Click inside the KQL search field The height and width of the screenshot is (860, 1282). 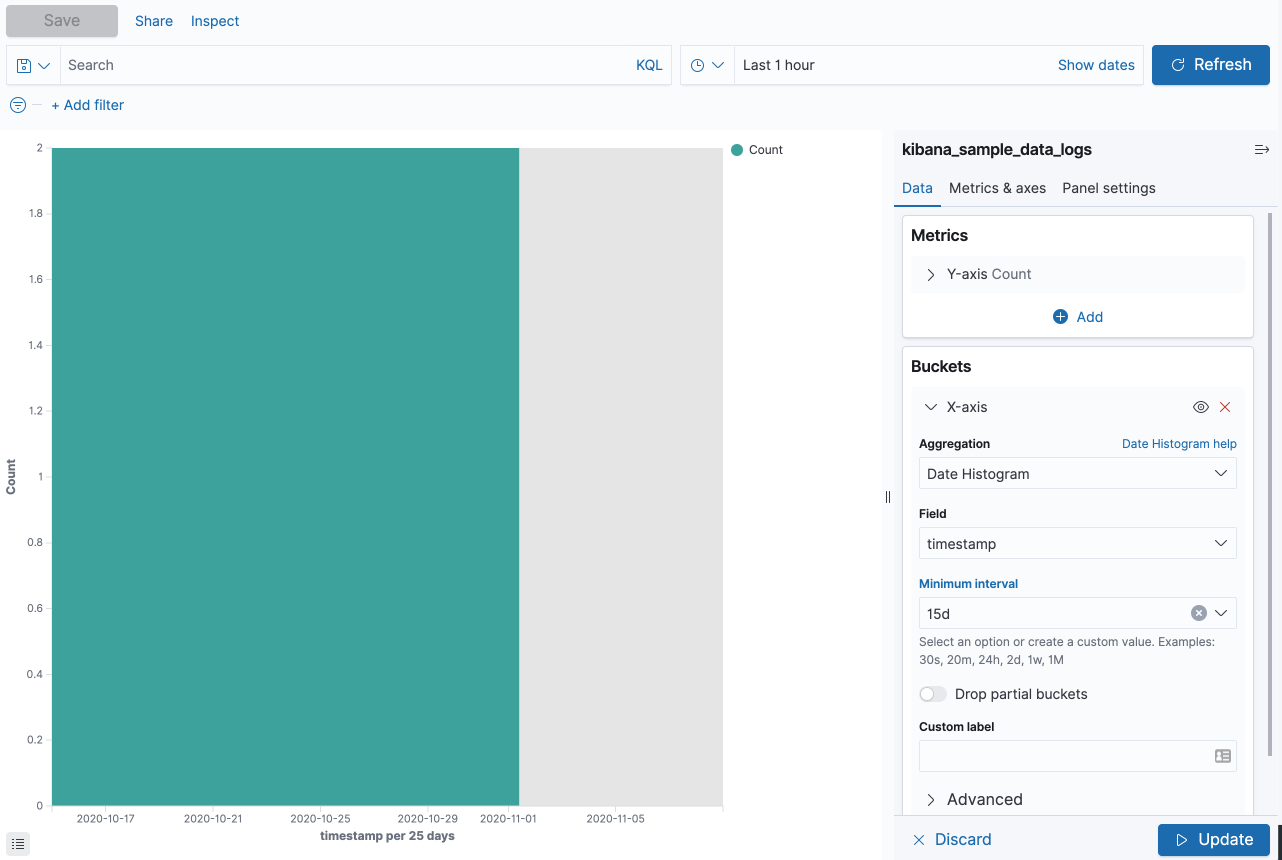(x=300, y=64)
